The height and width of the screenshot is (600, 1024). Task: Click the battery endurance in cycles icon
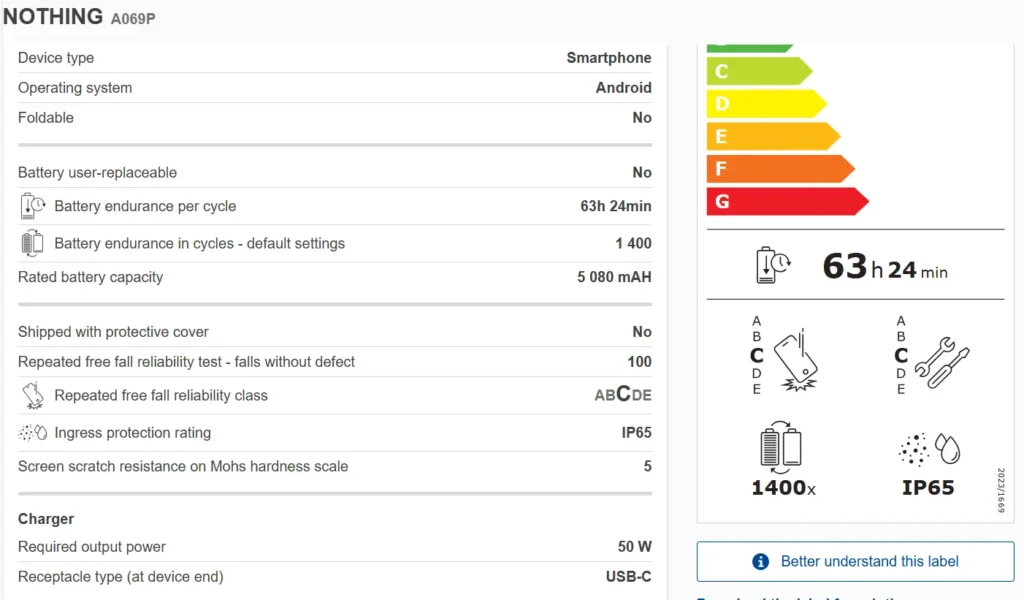click(33, 243)
